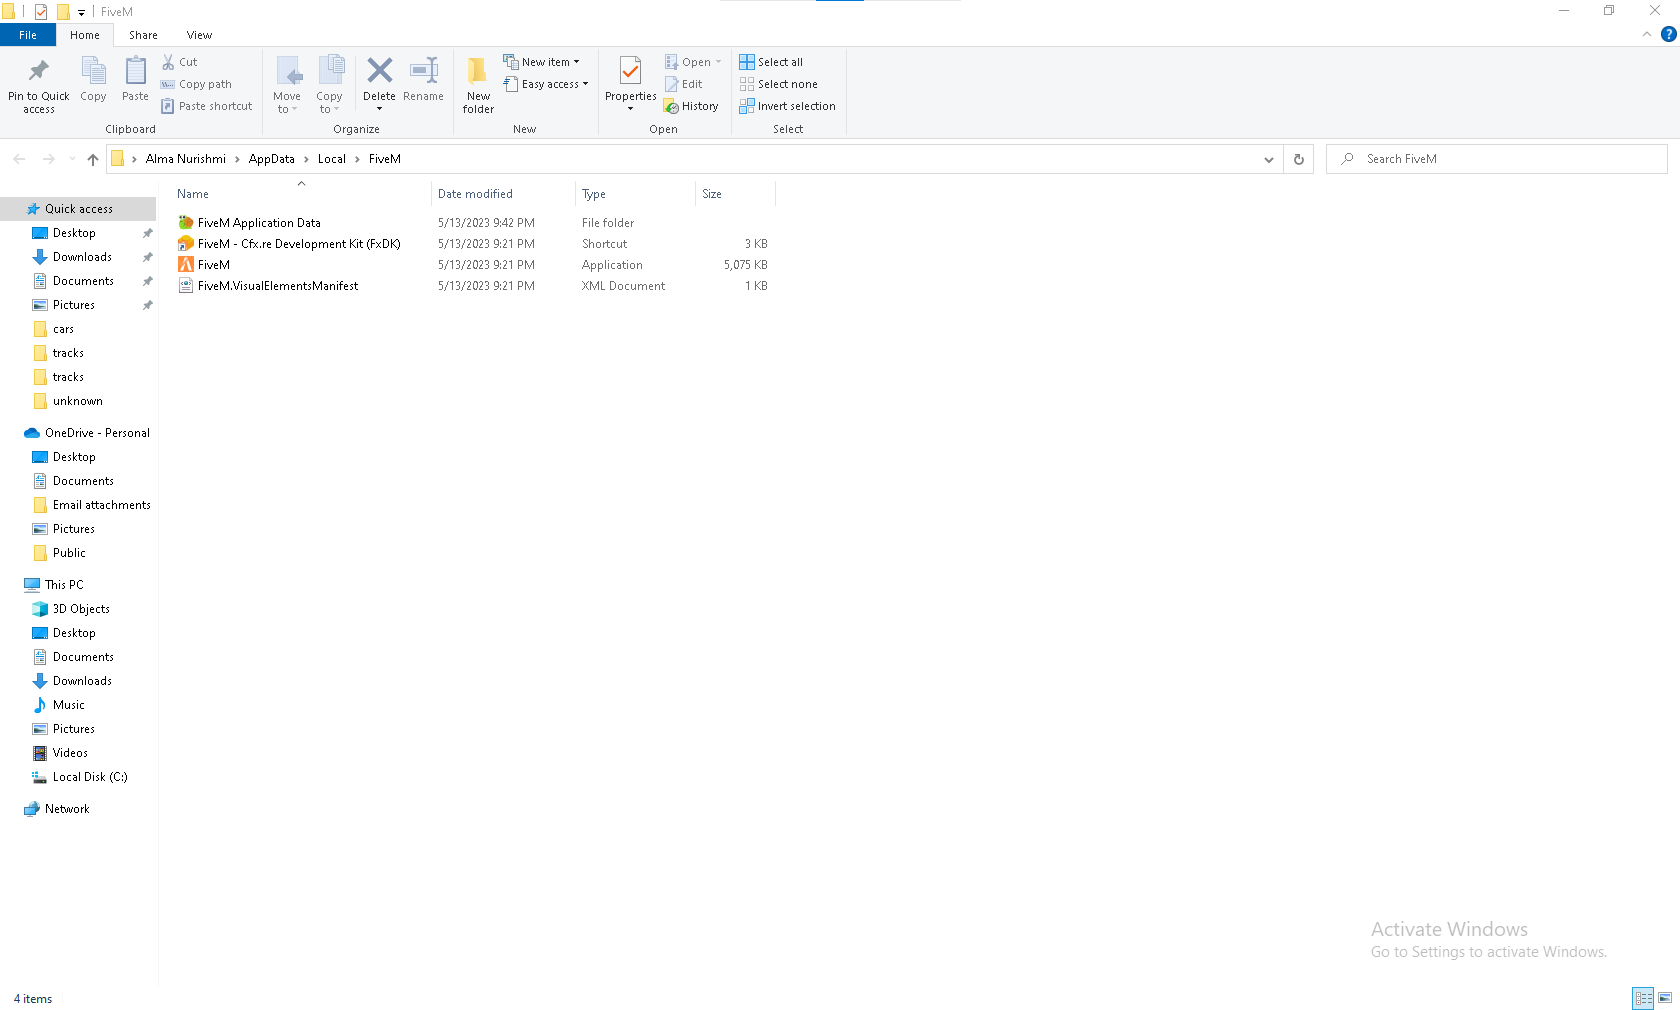
Task: Click Pin to Quick access icon
Action: tap(38, 71)
